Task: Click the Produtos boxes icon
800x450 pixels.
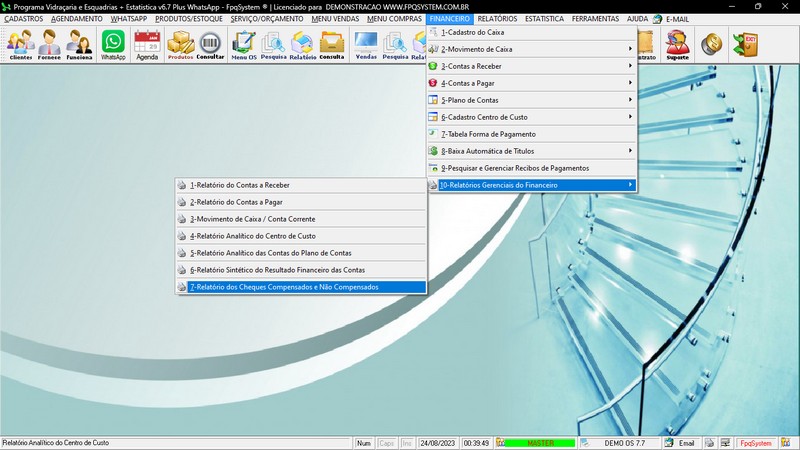Action: coord(180,44)
